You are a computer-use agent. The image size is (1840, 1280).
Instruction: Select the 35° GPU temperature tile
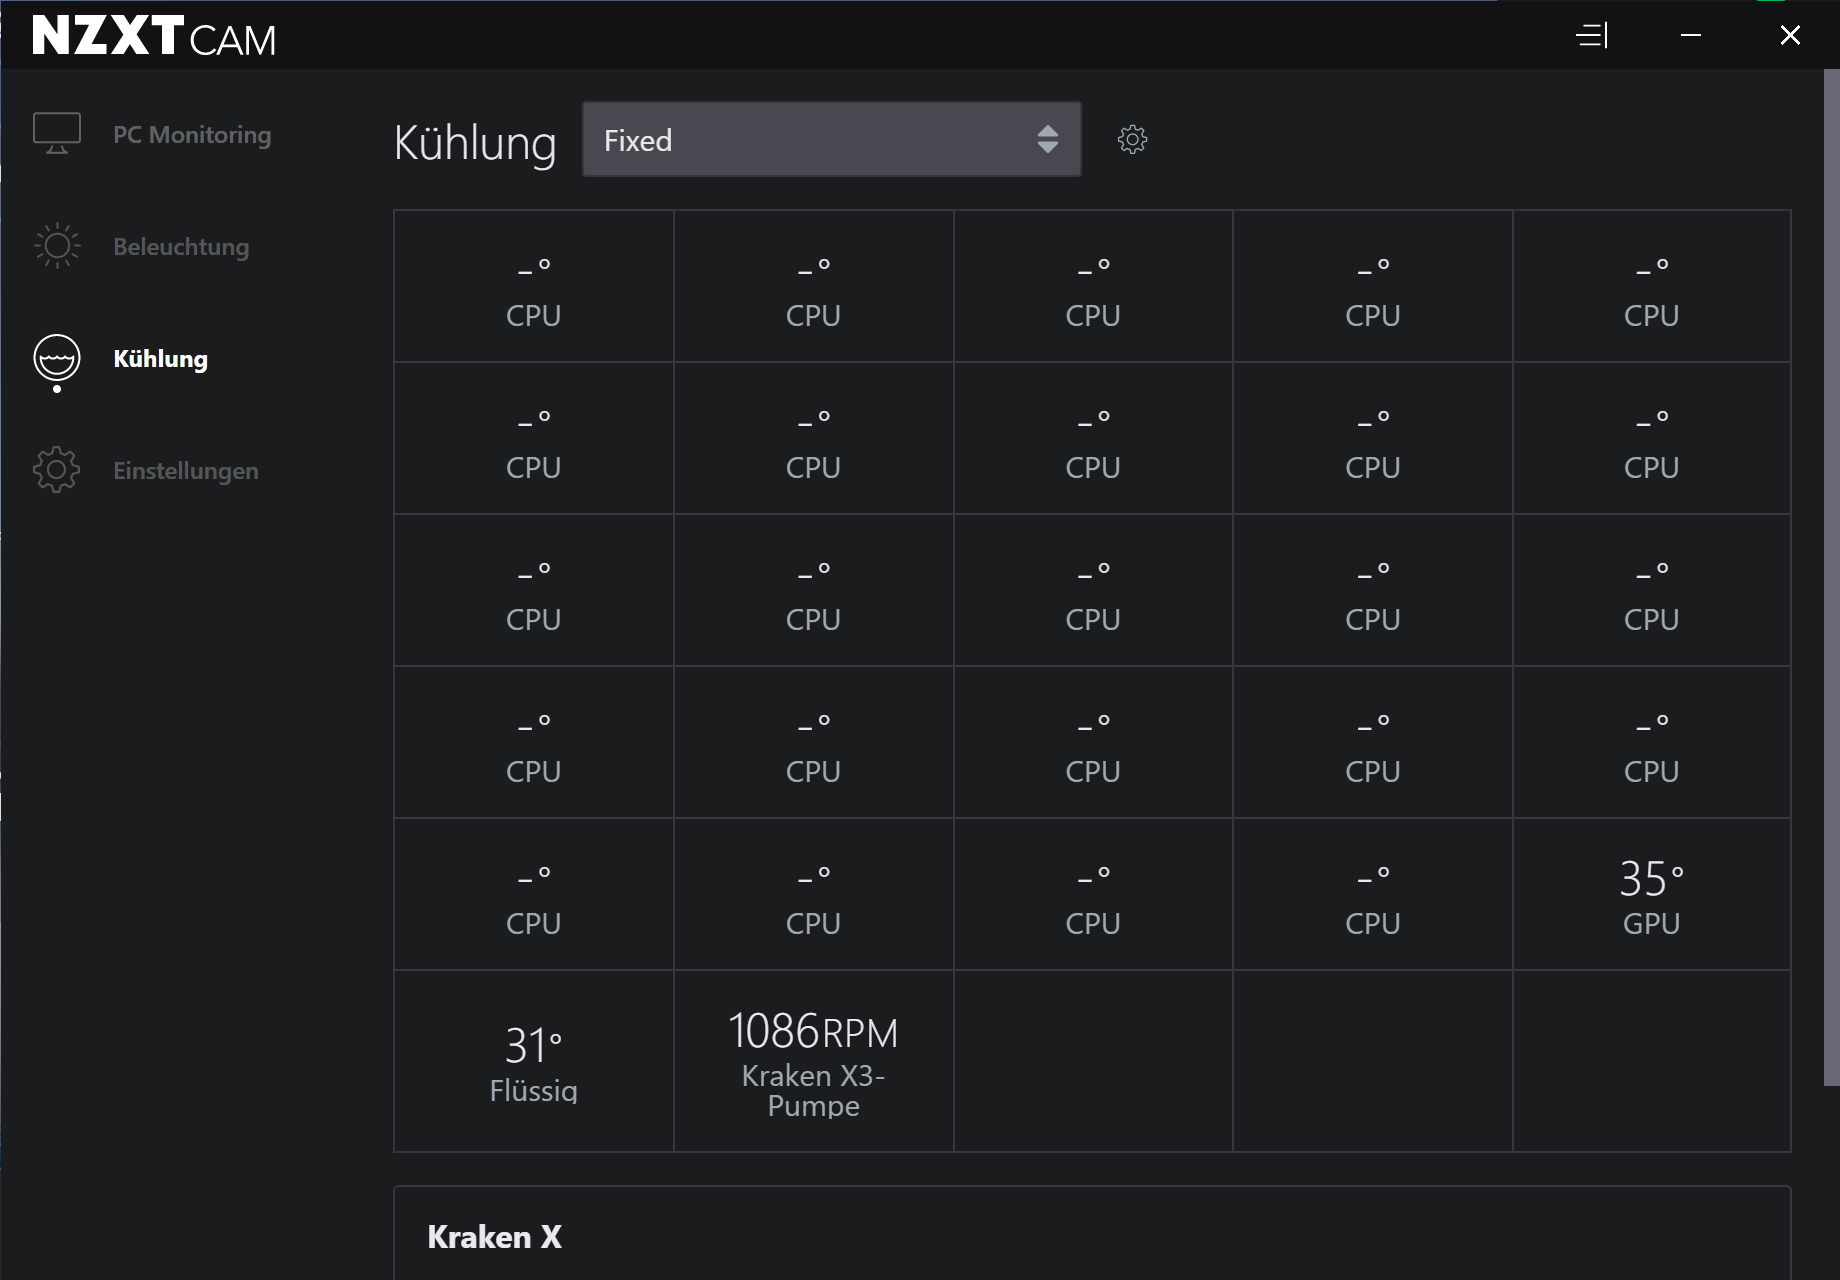click(1651, 894)
